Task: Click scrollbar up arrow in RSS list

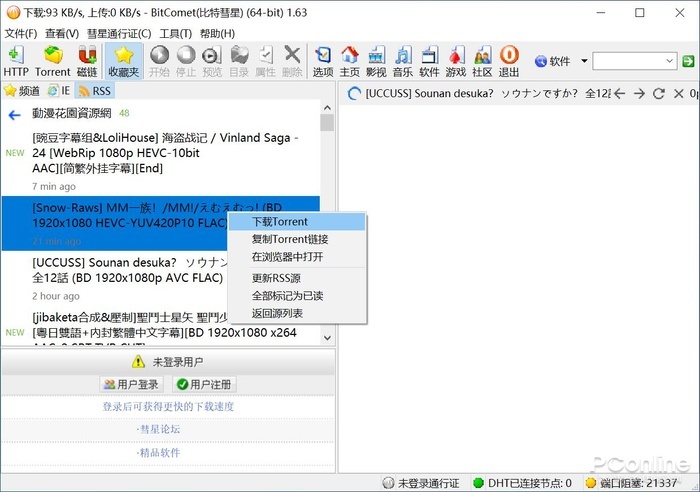Action: [x=327, y=108]
